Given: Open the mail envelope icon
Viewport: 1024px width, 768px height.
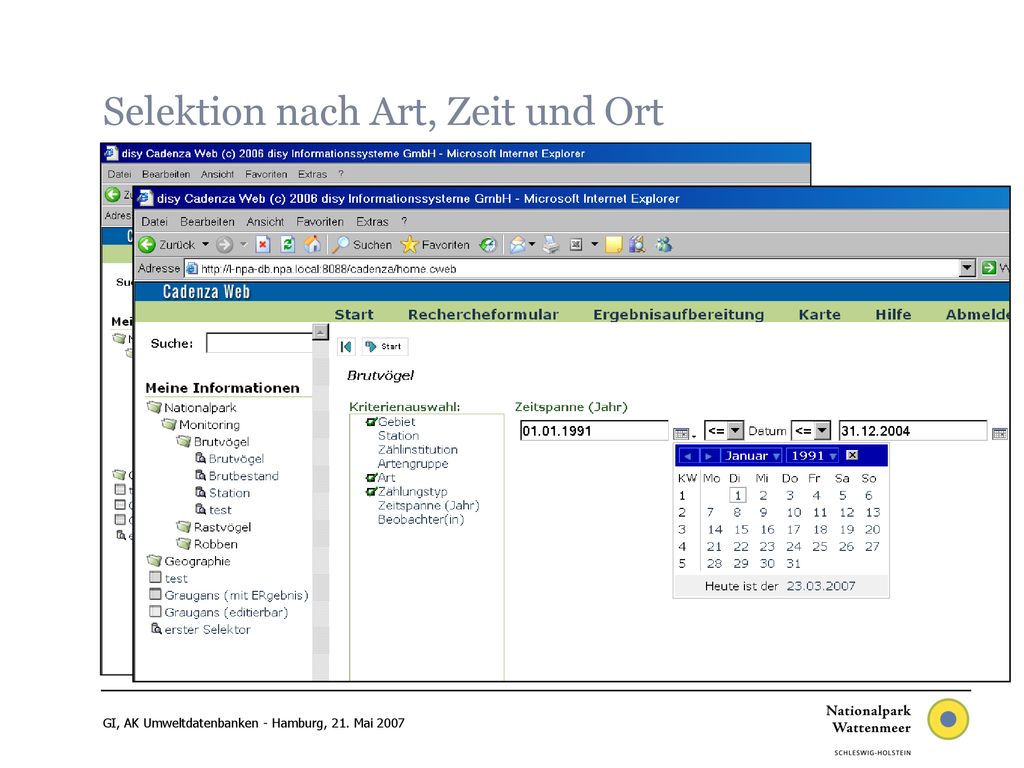Looking at the screenshot, I should pyautogui.click(x=517, y=245).
